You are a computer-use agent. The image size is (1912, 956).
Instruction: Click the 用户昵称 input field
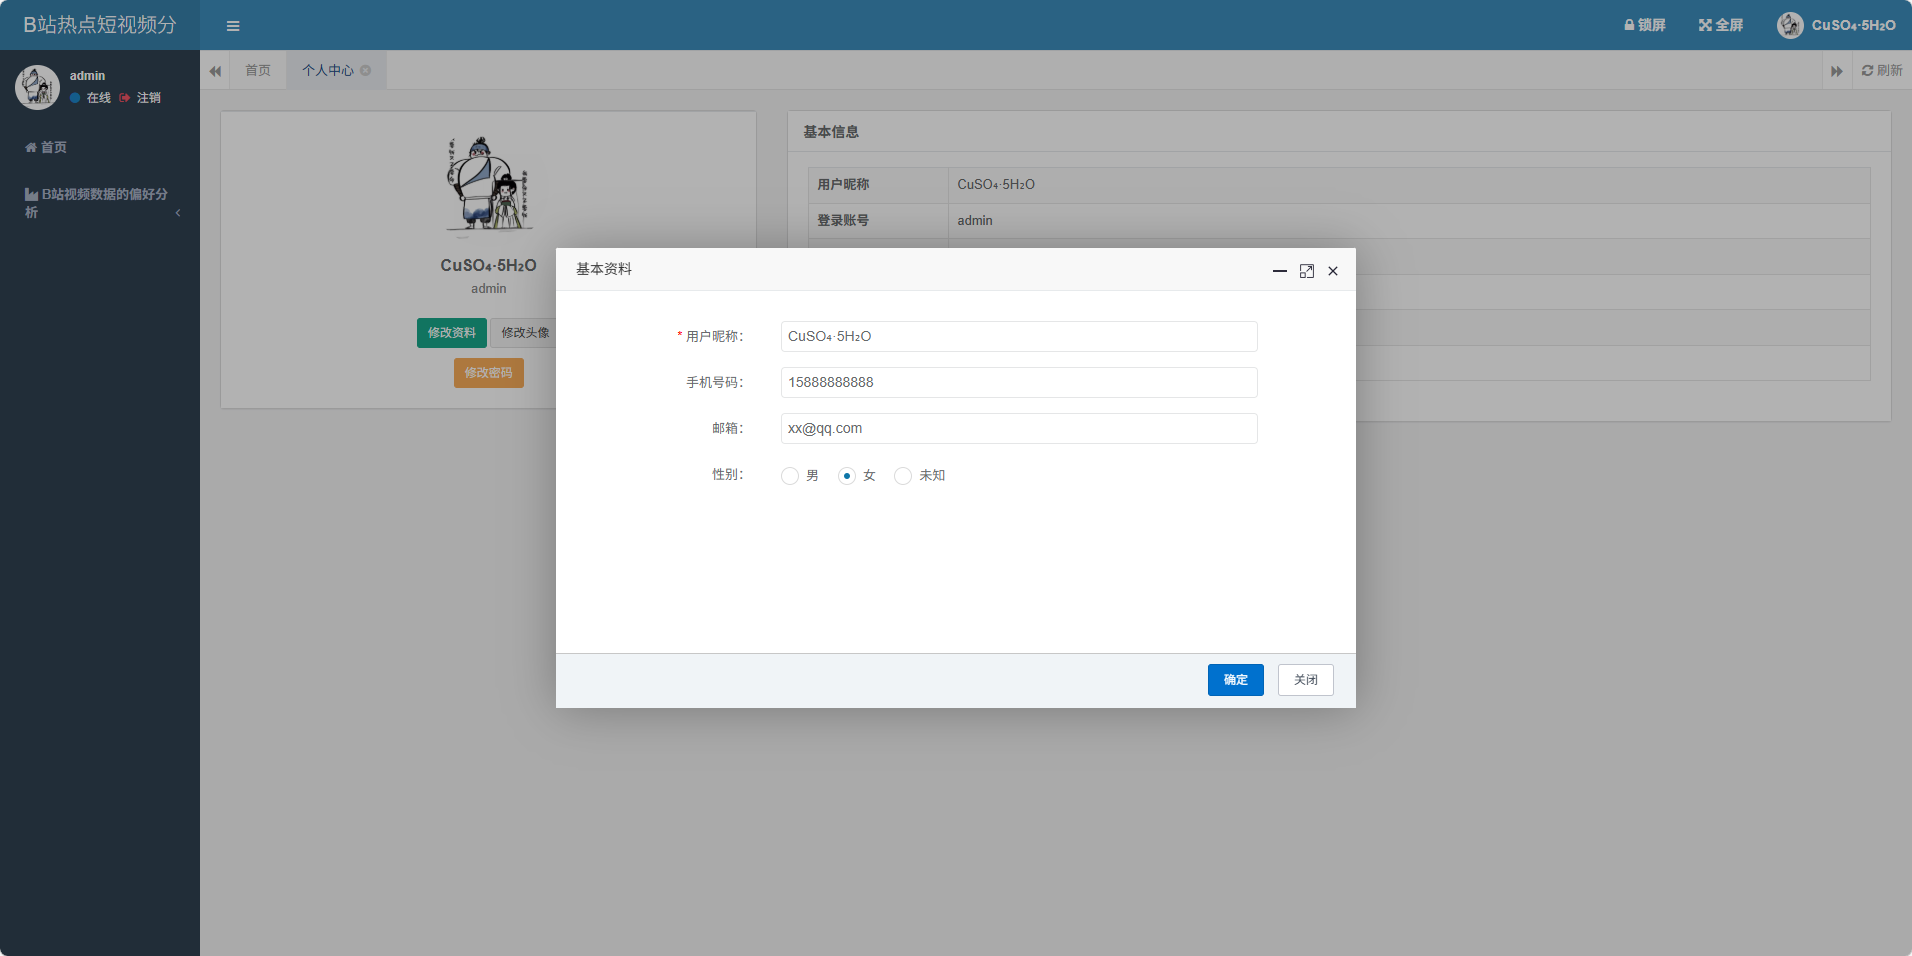pyautogui.click(x=1018, y=337)
